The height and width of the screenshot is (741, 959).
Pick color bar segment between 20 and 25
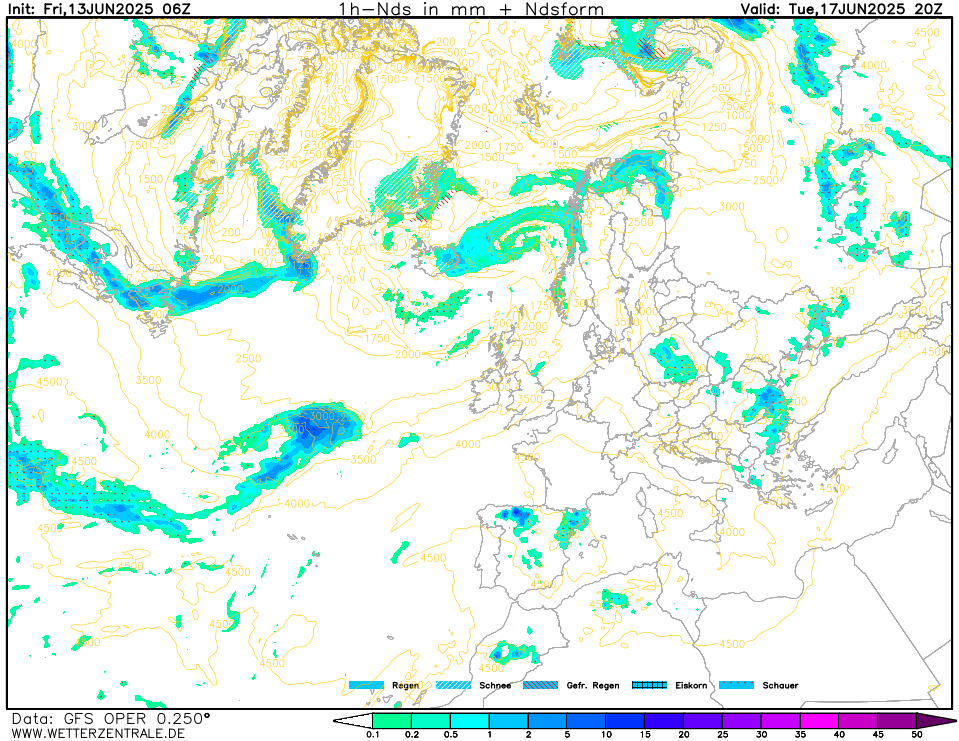703,721
